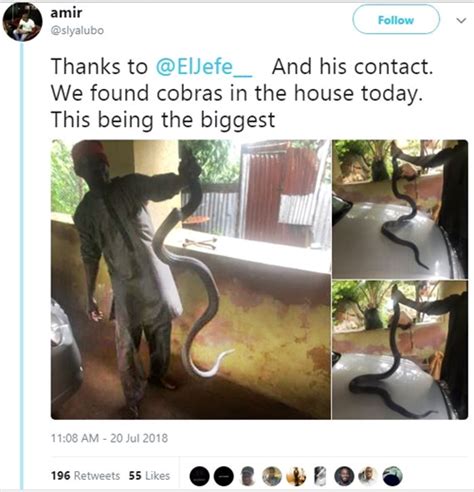The width and height of the screenshot is (474, 492).
Task: Click the Follow button
Action: (x=396, y=20)
